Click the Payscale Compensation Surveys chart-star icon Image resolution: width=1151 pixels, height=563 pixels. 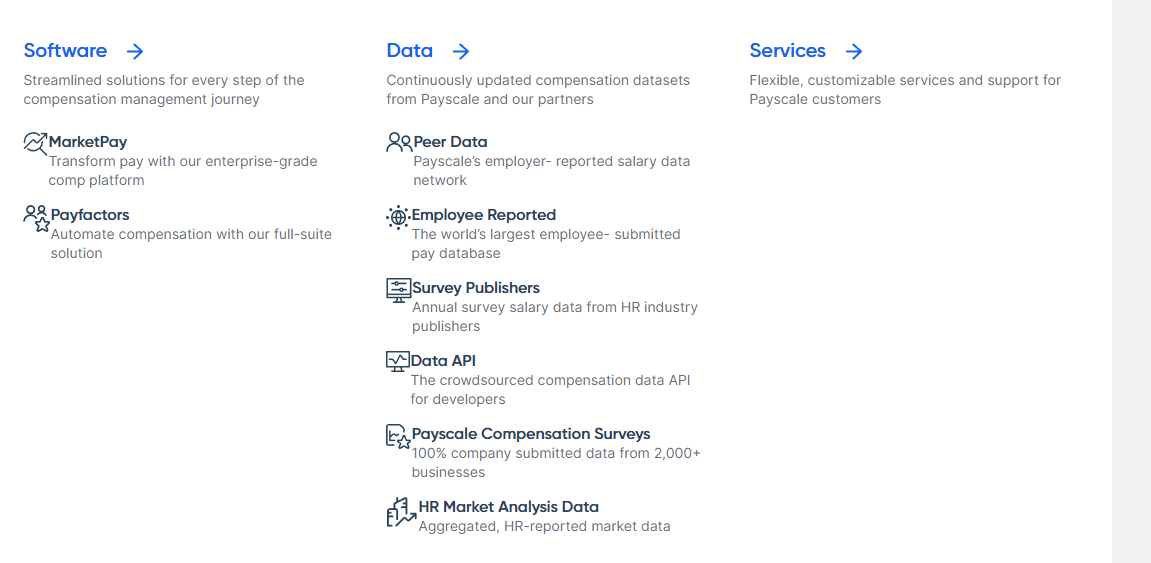(399, 437)
